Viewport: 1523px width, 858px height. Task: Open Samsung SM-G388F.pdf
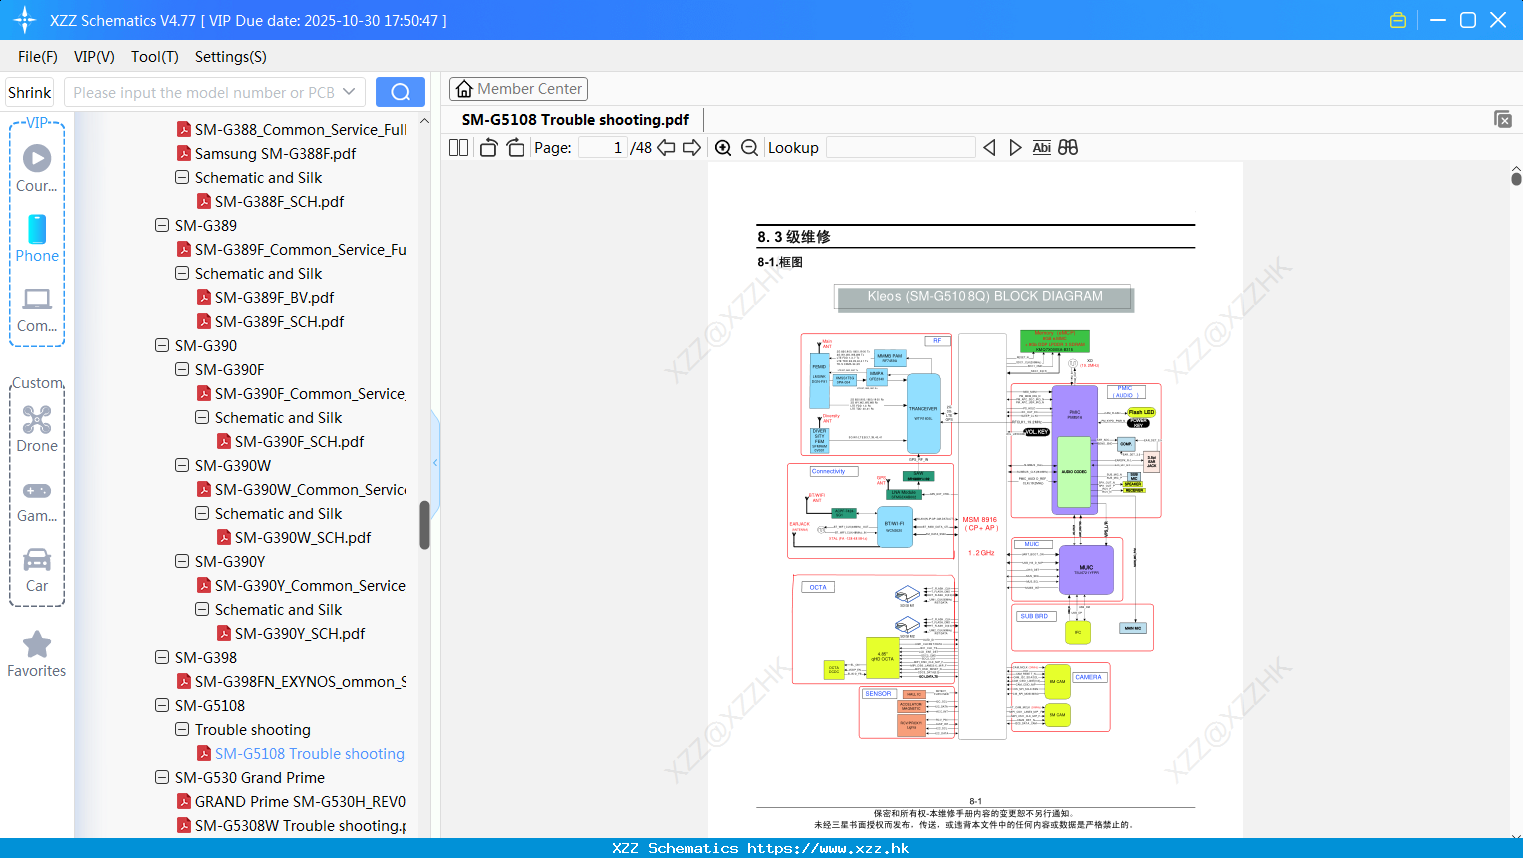click(x=275, y=153)
